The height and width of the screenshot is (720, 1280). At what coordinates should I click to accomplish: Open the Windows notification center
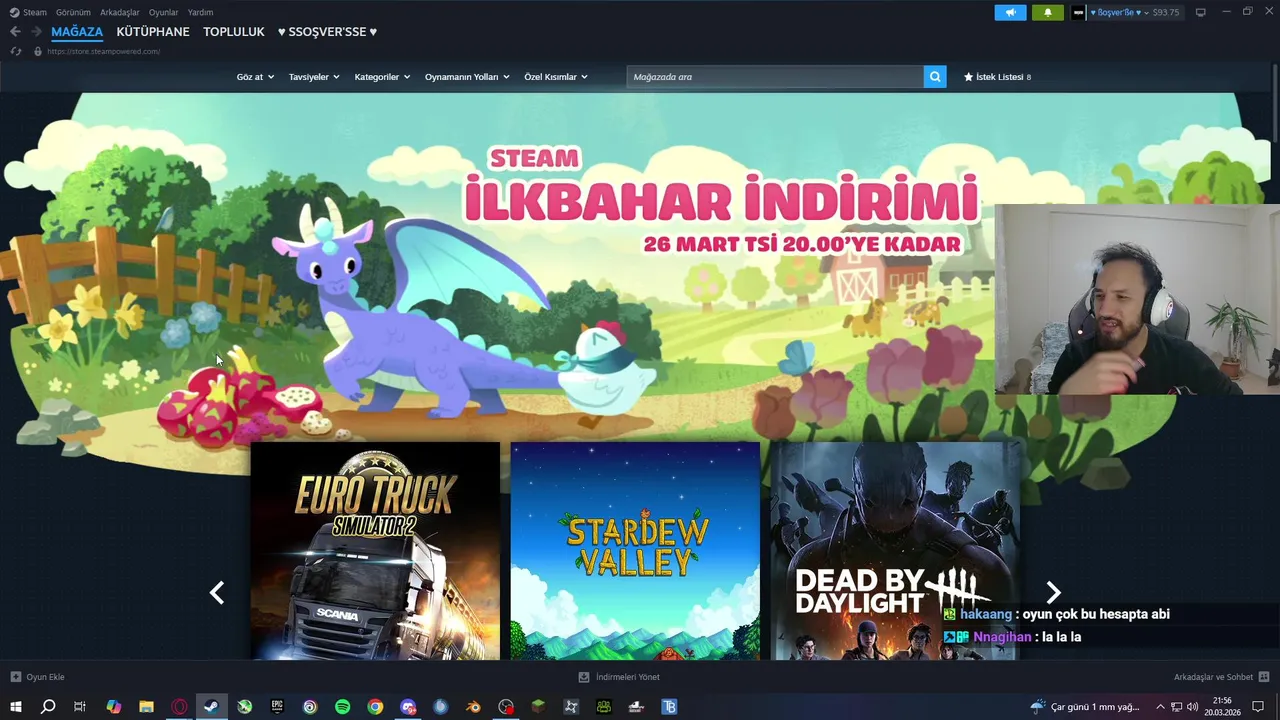[1258, 707]
